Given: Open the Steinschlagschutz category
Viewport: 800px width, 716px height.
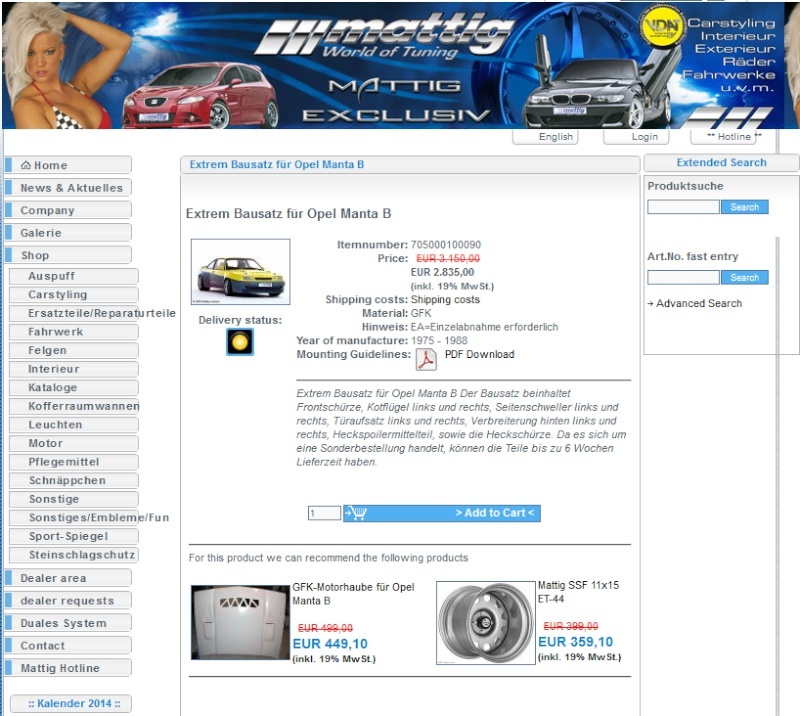Looking at the screenshot, I should [73, 555].
